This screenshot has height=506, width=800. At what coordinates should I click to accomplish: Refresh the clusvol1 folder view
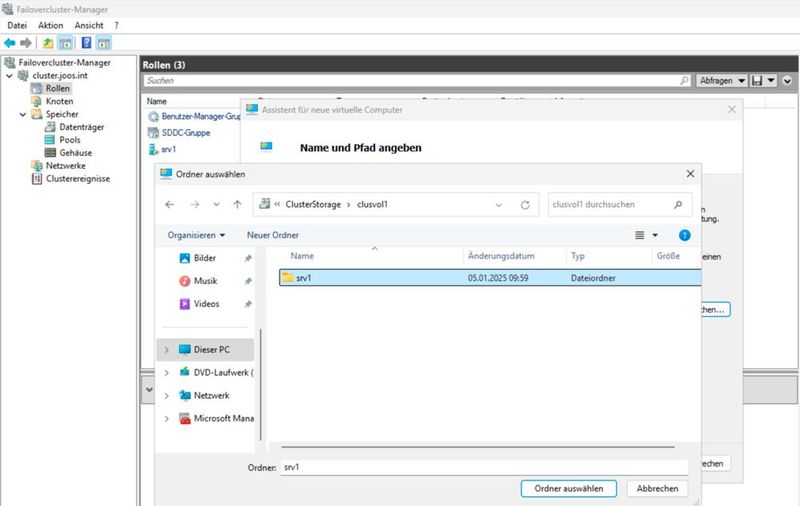(525, 205)
